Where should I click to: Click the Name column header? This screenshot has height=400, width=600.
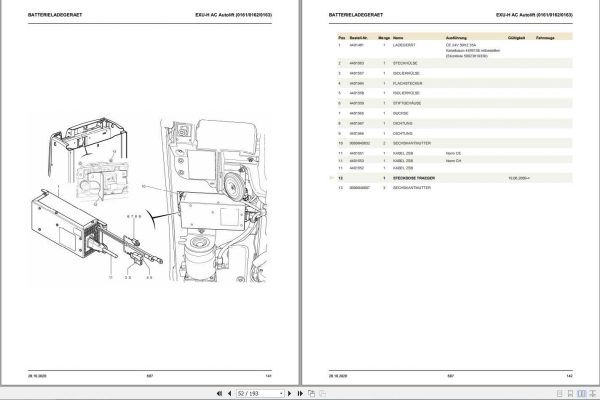[x=398, y=38]
